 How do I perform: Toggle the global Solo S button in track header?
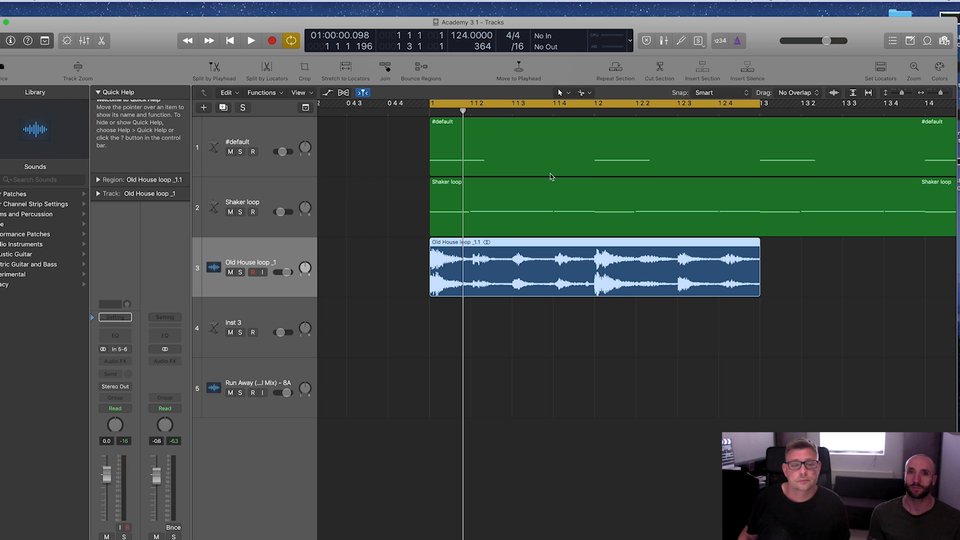242,108
